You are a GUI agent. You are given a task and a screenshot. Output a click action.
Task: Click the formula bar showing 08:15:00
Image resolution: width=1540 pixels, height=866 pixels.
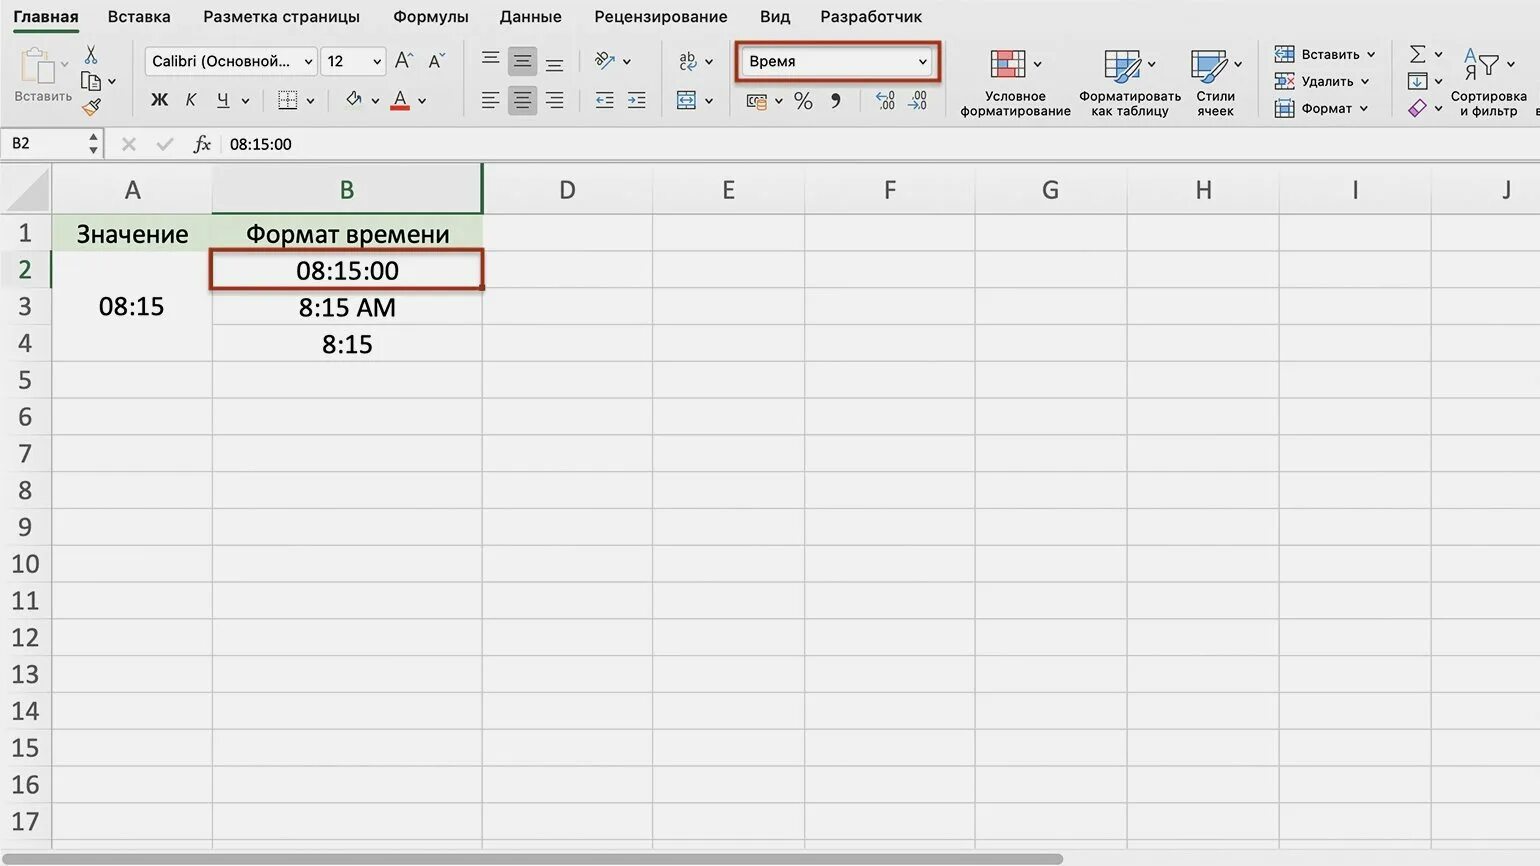pyautogui.click(x=880, y=144)
